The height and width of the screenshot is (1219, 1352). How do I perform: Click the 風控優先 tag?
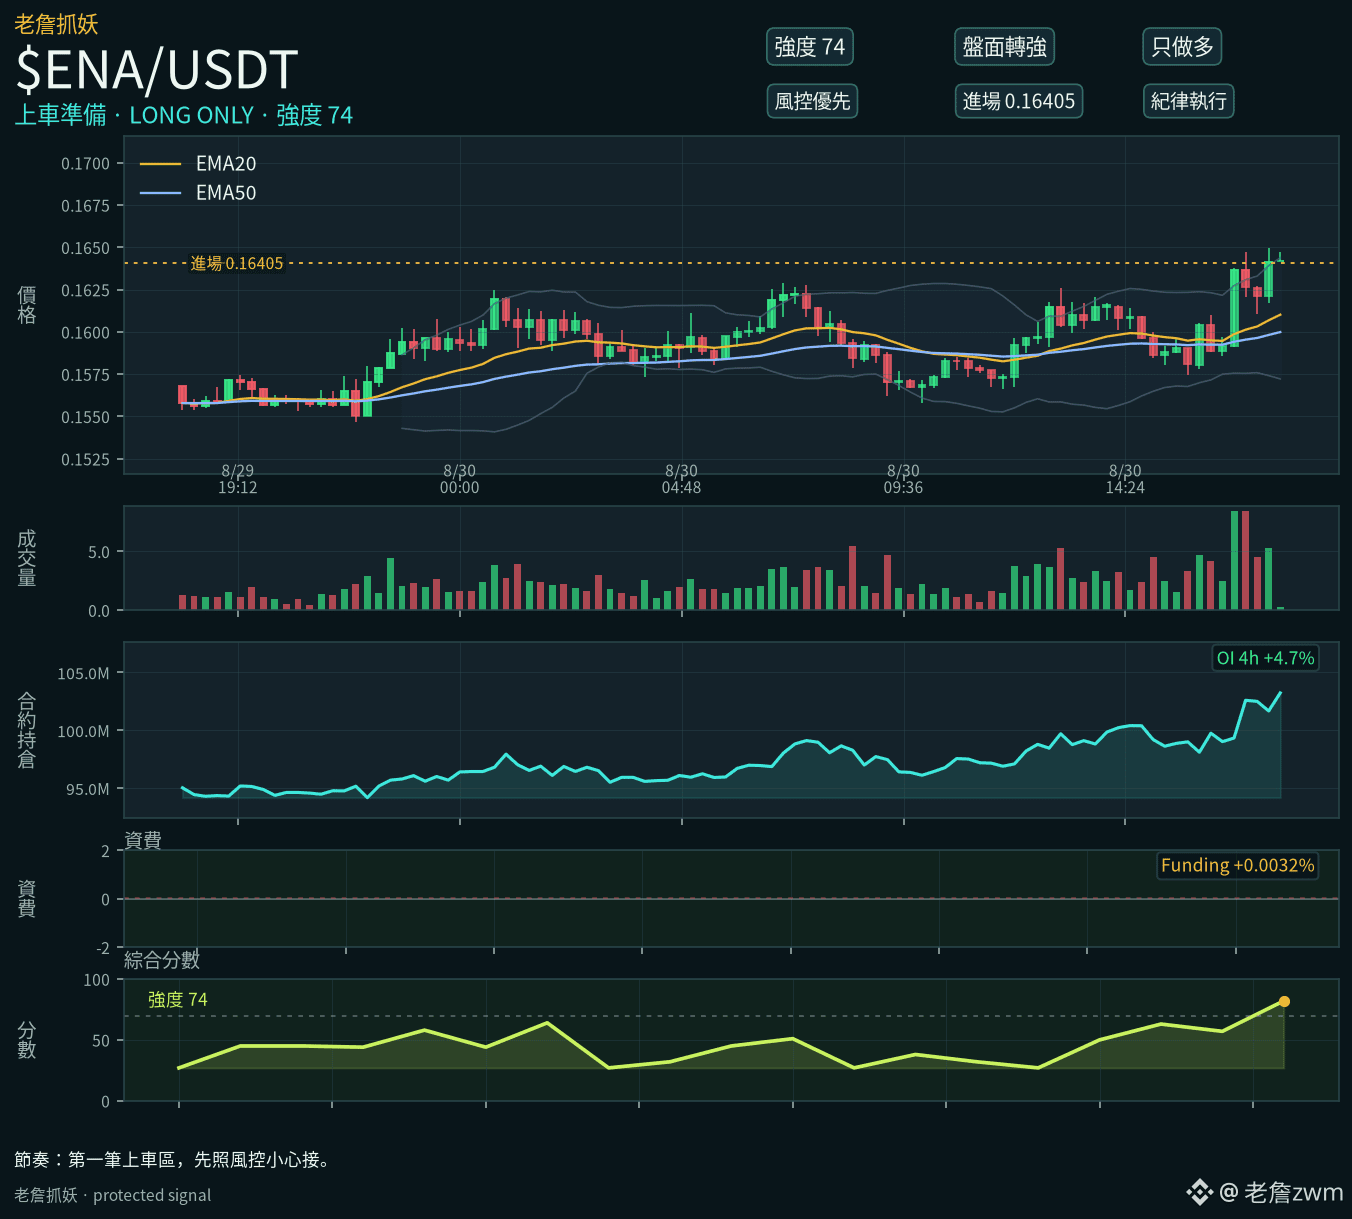pyautogui.click(x=812, y=101)
